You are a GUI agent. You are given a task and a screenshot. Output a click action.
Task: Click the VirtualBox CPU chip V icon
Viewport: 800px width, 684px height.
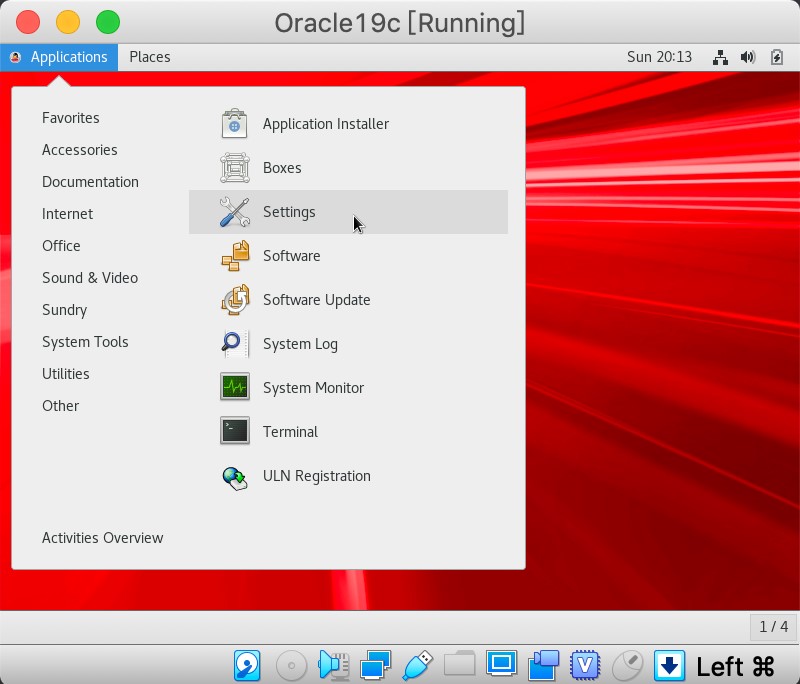[x=585, y=665]
